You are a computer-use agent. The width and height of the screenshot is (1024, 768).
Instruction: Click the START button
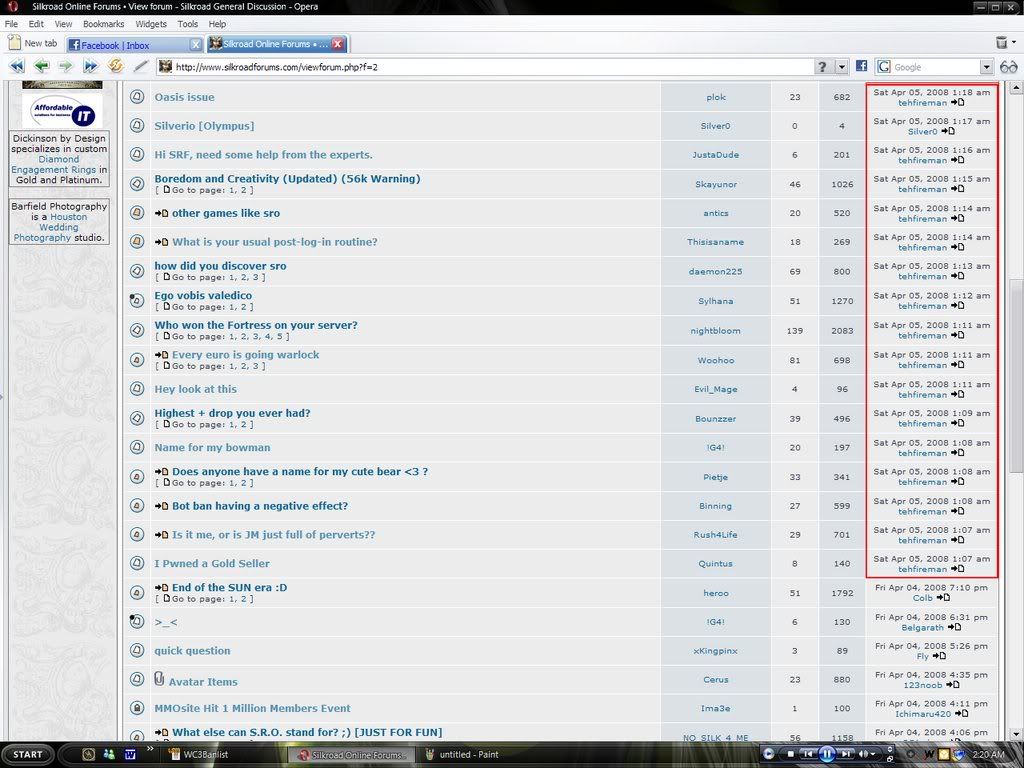[x=28, y=754]
